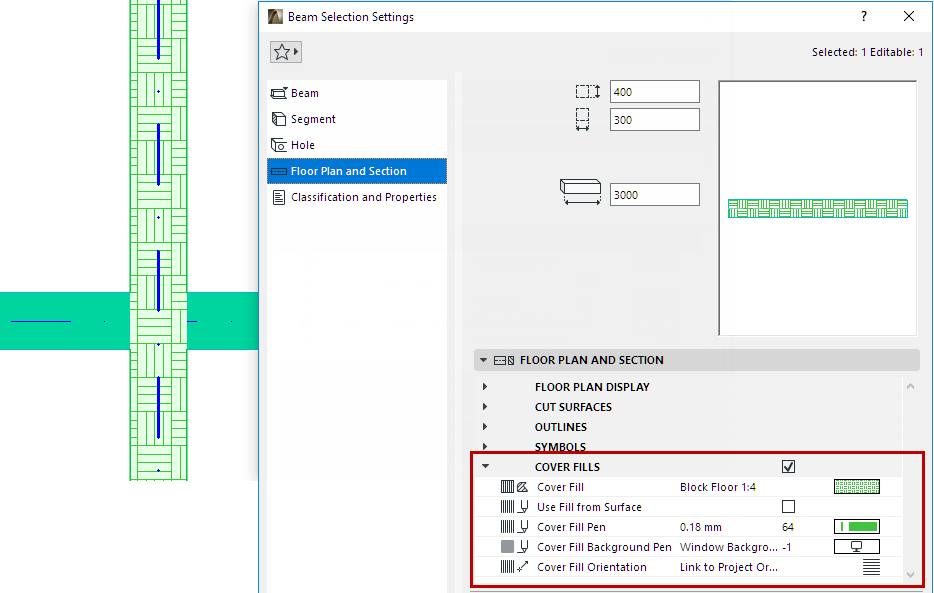Click the Cover Fill Background Pen row icon
The height and width of the screenshot is (593, 934).
click(x=515, y=547)
